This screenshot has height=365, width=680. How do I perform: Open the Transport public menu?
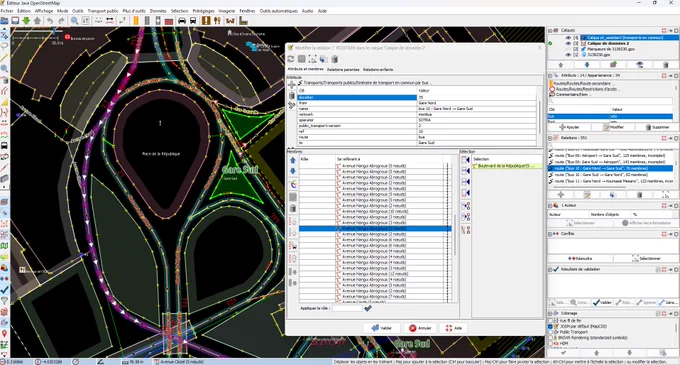click(103, 11)
